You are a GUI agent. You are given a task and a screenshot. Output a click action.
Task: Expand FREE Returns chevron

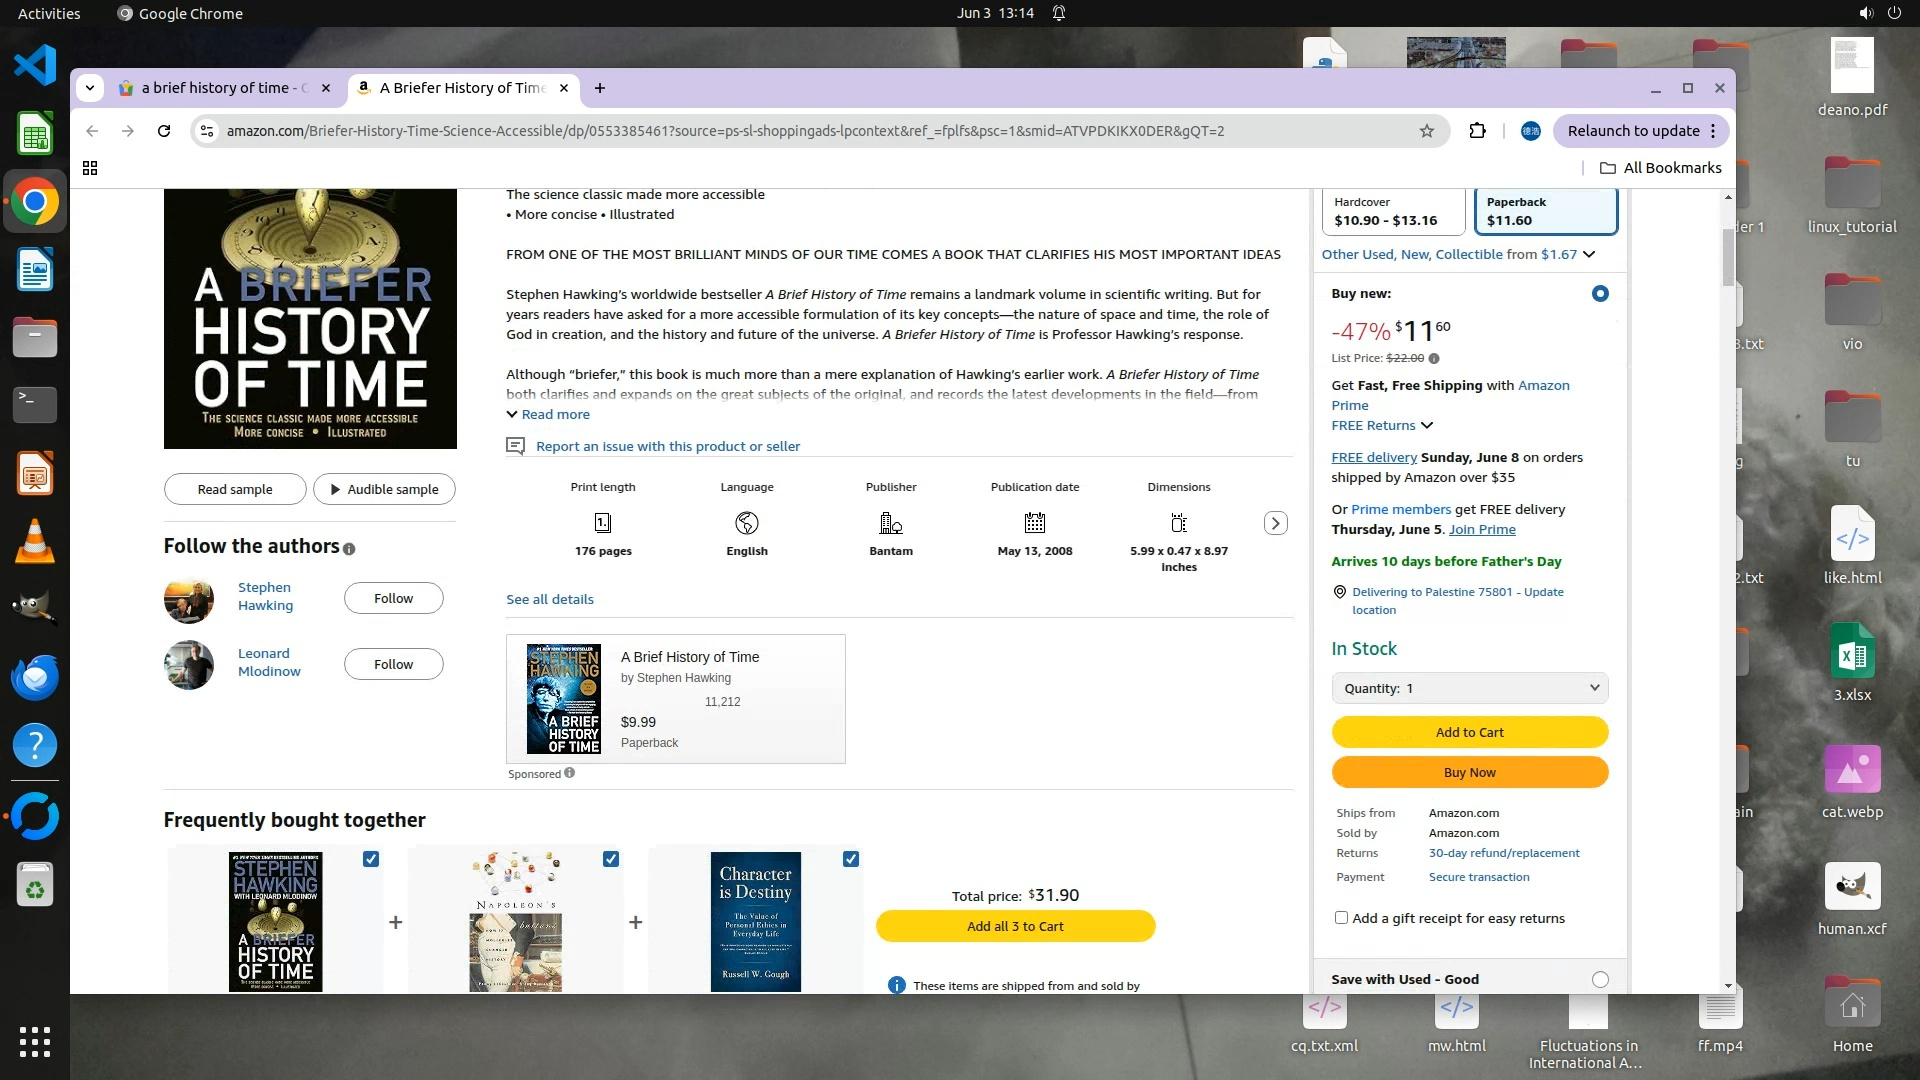[x=1427, y=426]
